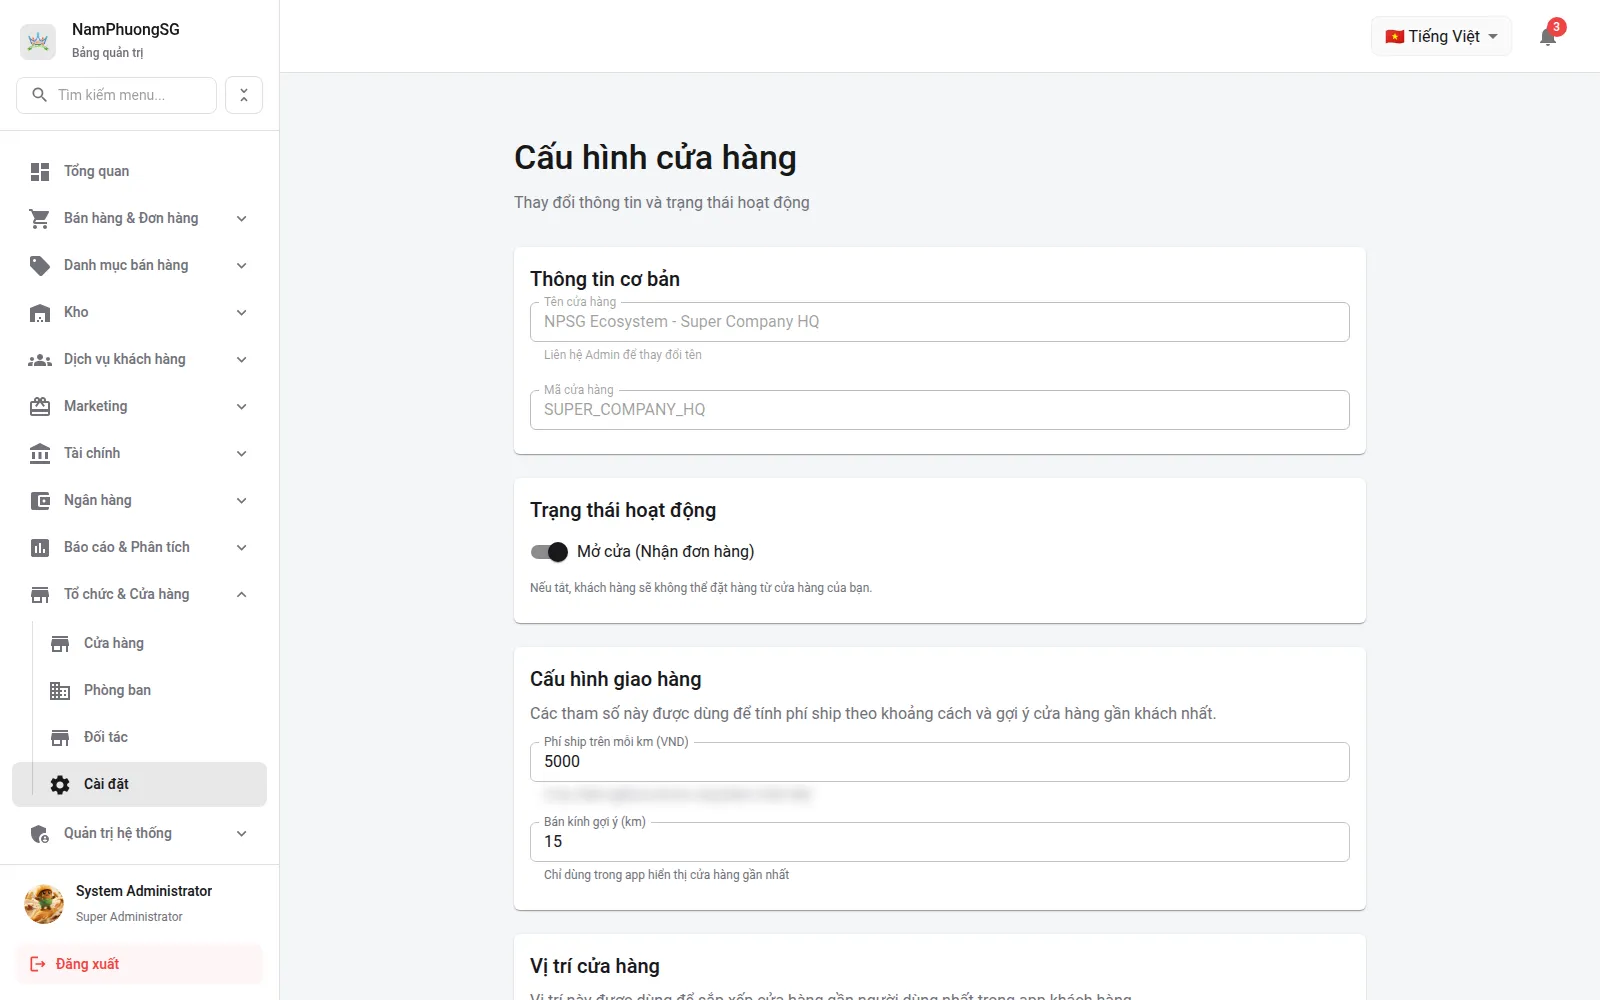This screenshot has height=1000, width=1600.
Task: Open the Đối tác submenu item
Action: point(139,737)
